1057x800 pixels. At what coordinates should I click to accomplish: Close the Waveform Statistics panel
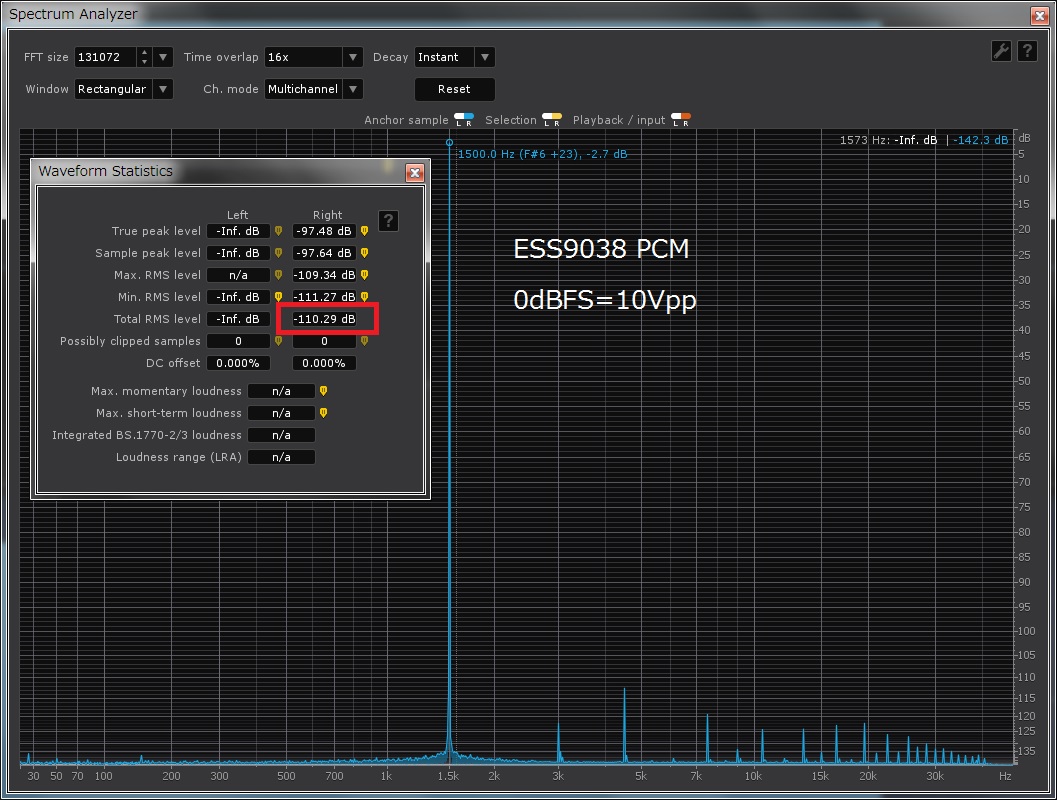tap(415, 173)
